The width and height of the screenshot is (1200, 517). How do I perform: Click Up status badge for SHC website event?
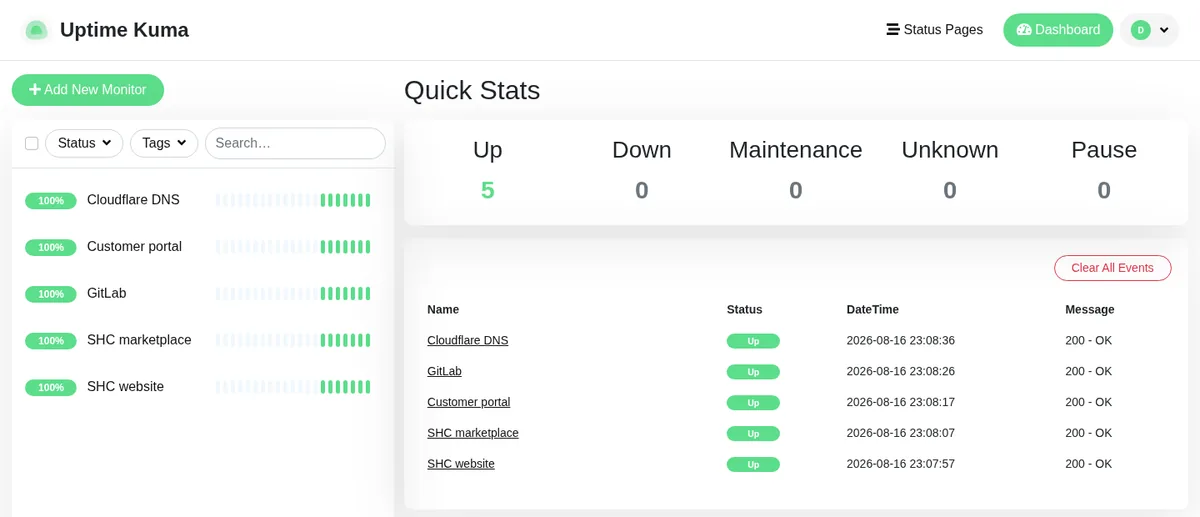click(753, 465)
